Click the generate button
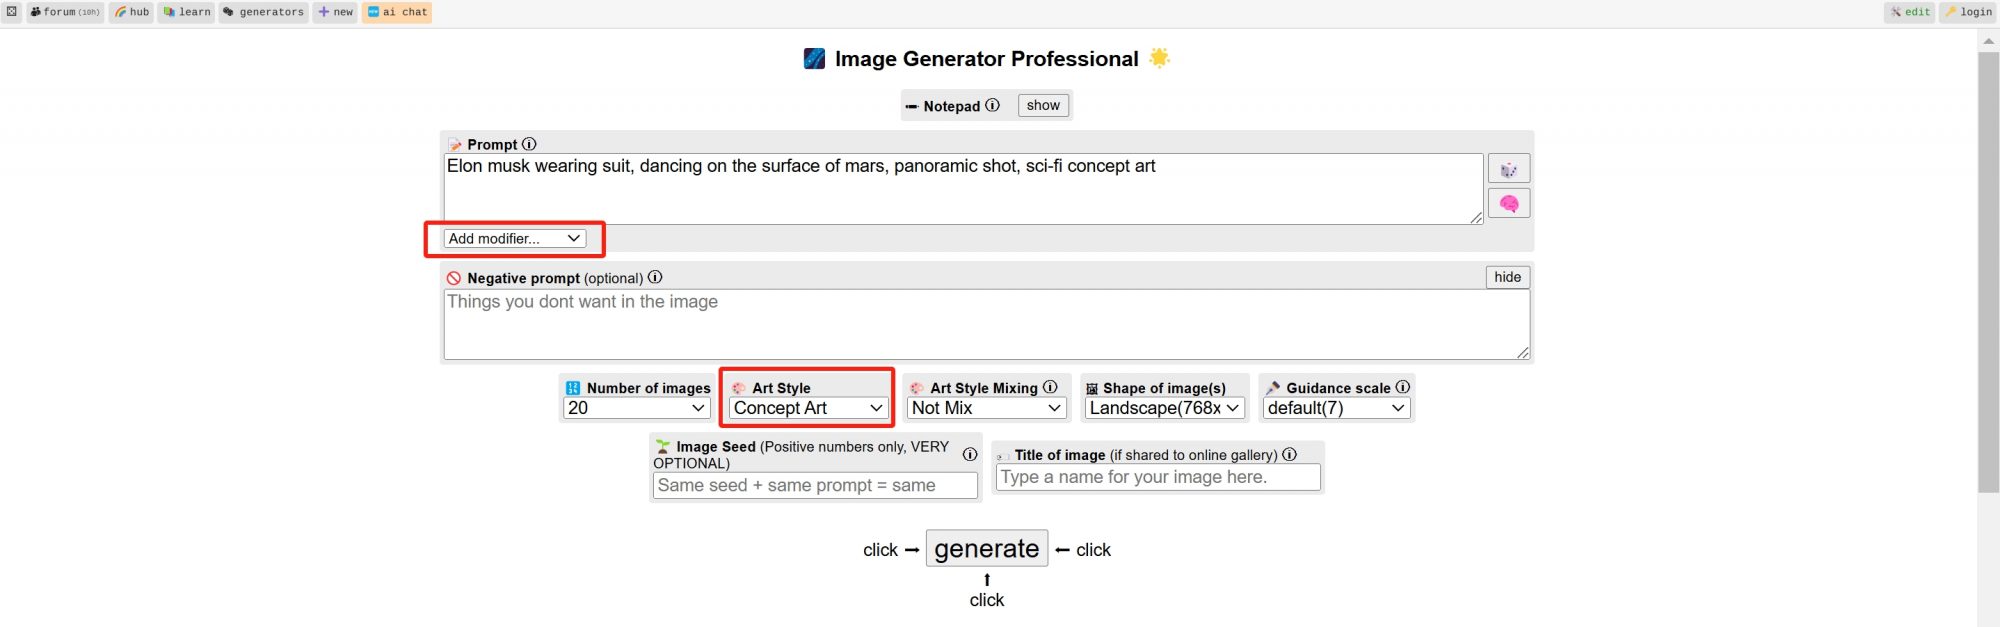This screenshot has height=627, width=2000. pos(986,548)
